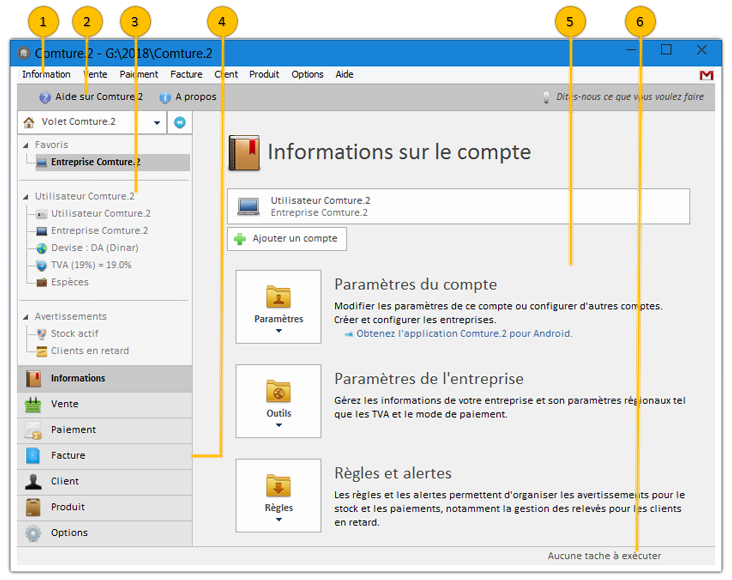Click the Gmail icon in menu bar

(707, 75)
